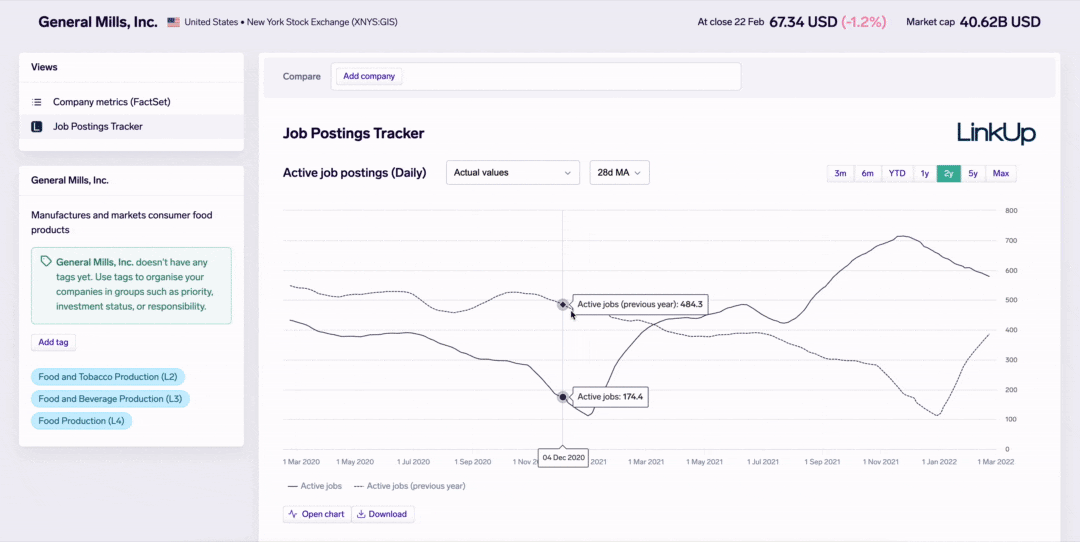Click the -1.2% price change
The width and height of the screenshot is (1080, 542).
[x=864, y=22]
